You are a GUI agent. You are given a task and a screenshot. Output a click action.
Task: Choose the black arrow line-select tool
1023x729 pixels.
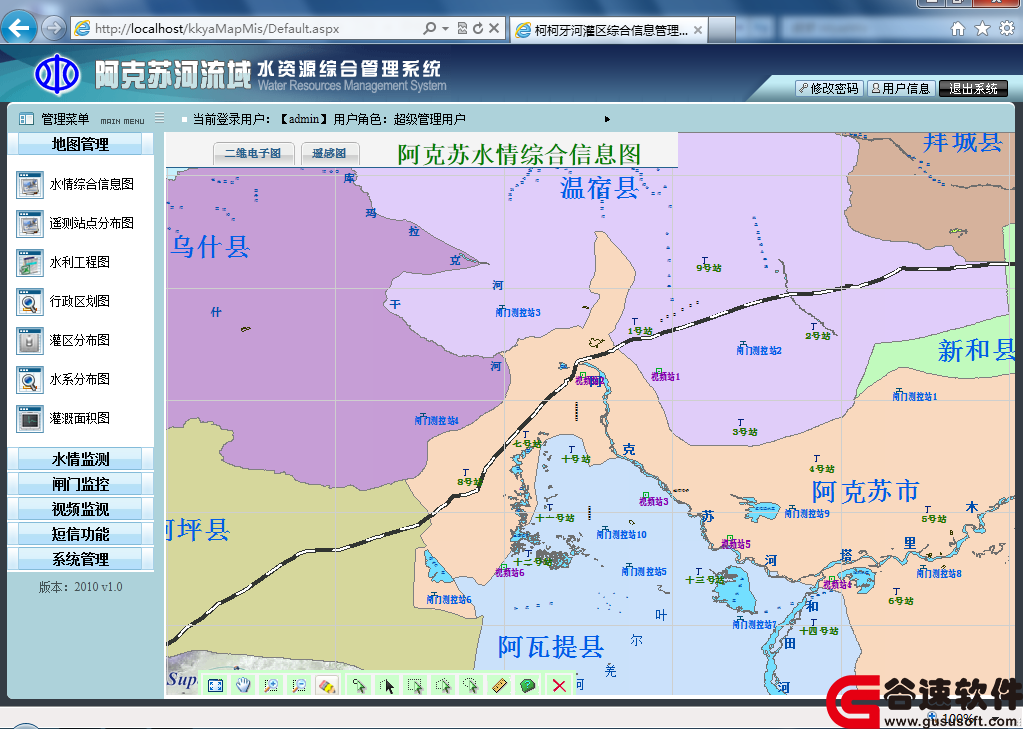387,685
